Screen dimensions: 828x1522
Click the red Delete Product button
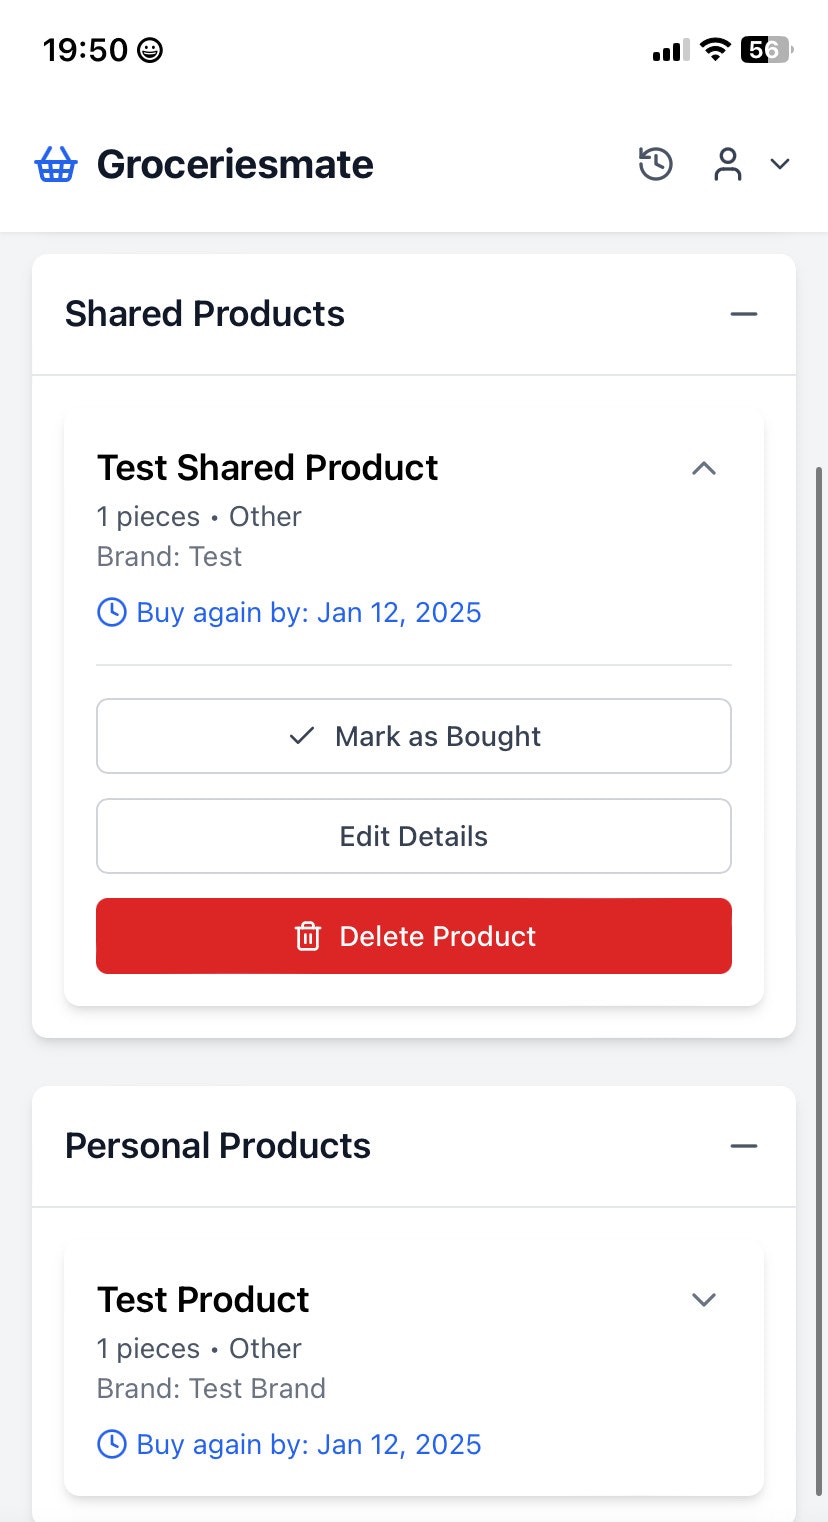[x=414, y=936]
